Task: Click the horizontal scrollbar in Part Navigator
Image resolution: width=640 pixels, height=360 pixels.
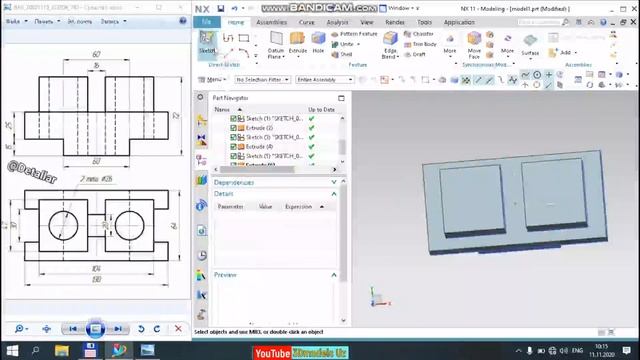Action: 257,169
